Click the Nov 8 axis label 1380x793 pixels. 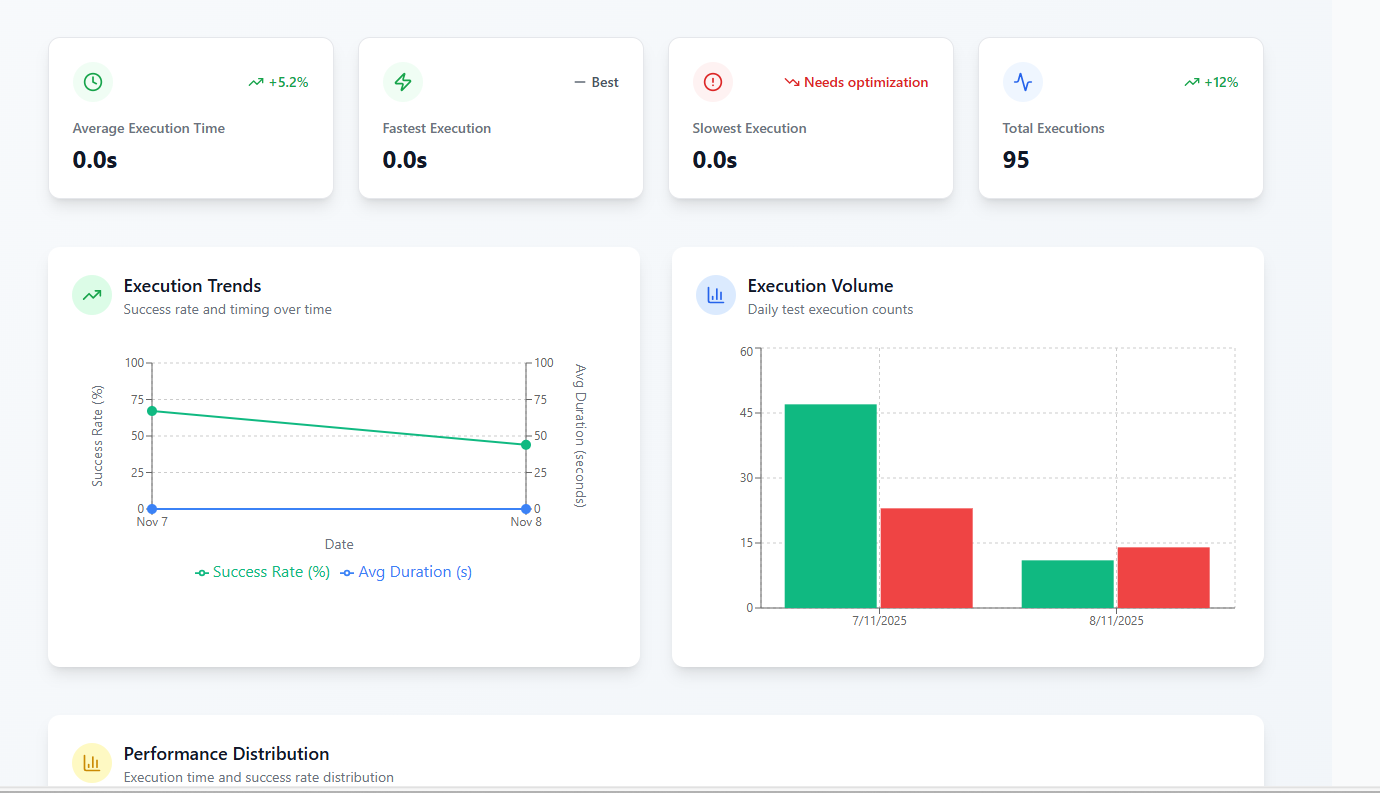(x=526, y=522)
